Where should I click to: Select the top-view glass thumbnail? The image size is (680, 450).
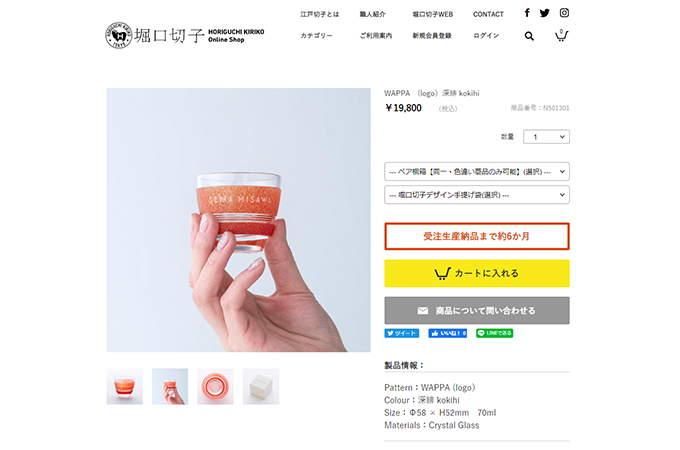(x=215, y=387)
